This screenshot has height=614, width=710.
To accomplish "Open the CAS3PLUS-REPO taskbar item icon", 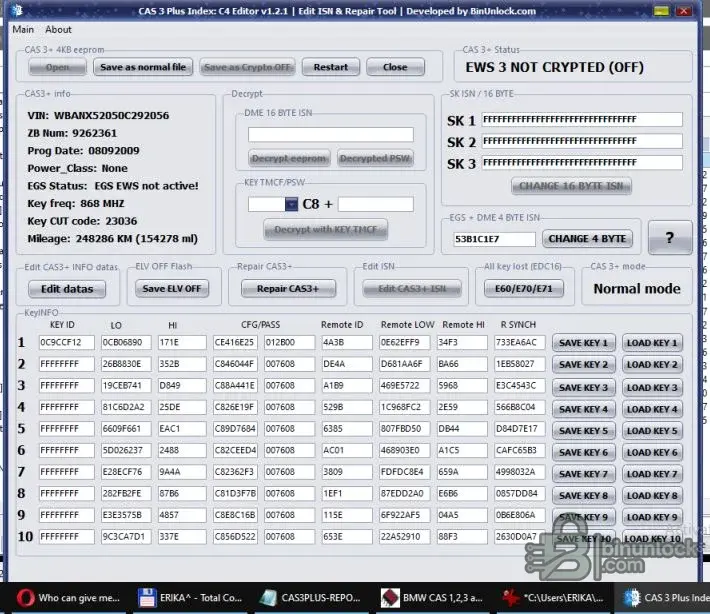I will (x=268, y=598).
